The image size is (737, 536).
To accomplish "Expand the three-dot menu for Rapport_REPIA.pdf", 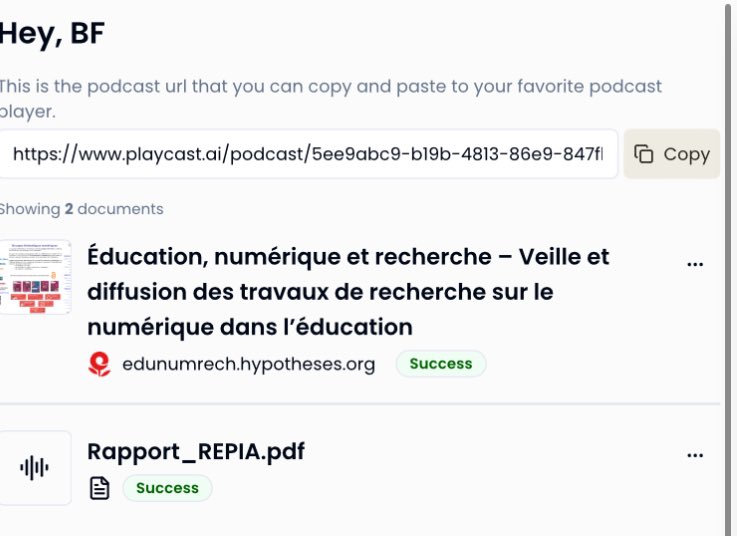I will 695,455.
